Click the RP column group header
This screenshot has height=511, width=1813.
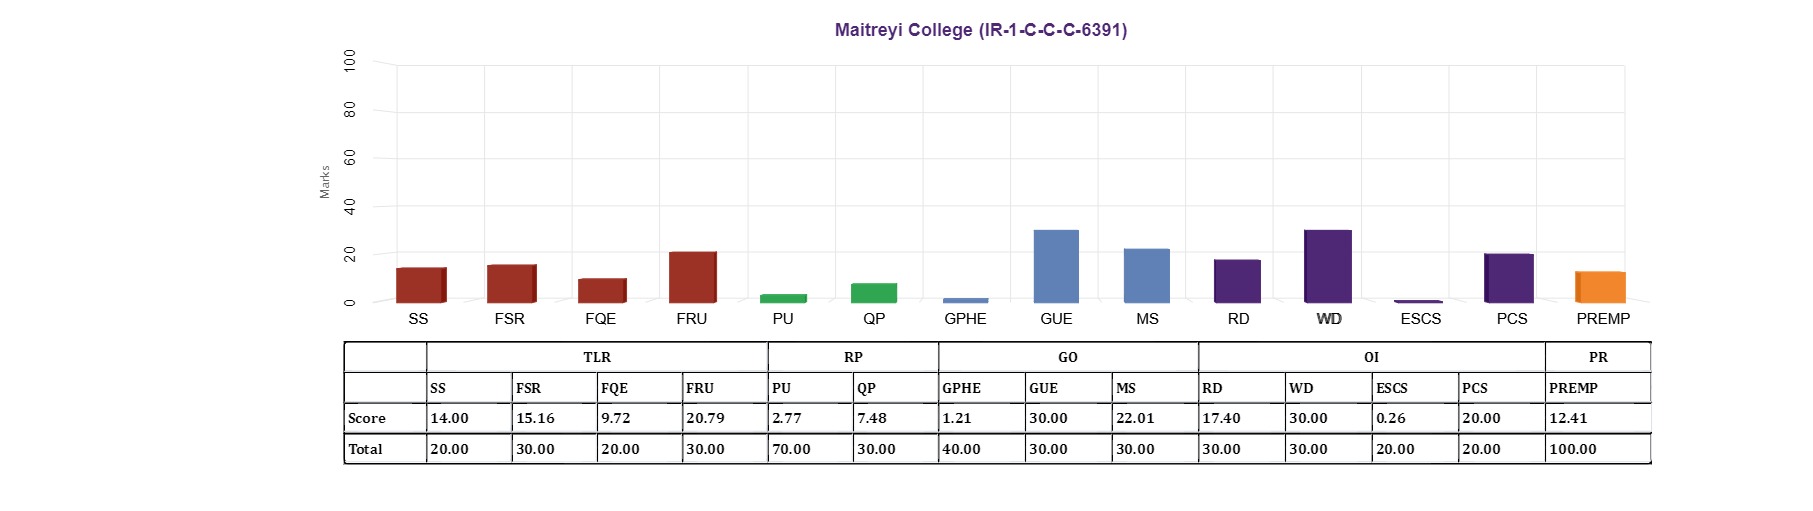tap(853, 357)
